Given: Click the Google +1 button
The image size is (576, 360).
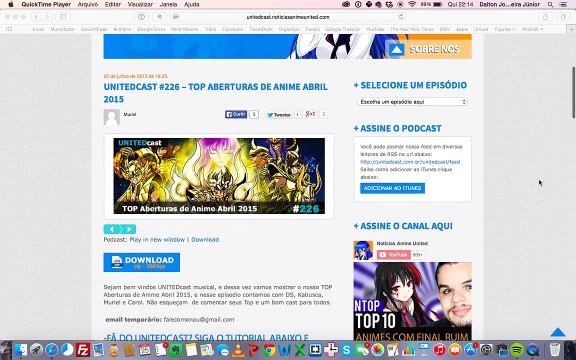Looking at the screenshot, I should 310,114.
